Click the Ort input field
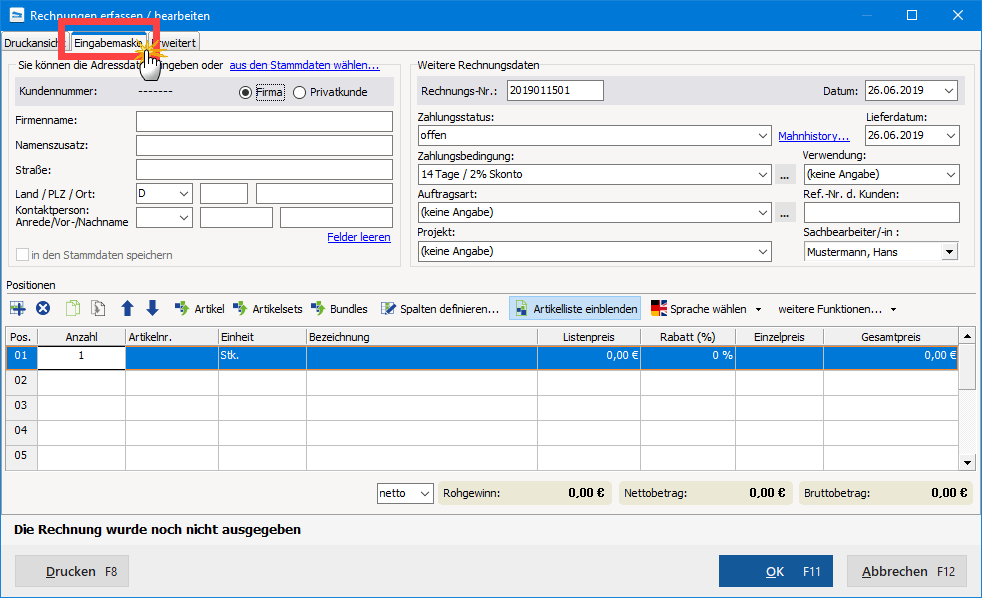 coord(324,193)
